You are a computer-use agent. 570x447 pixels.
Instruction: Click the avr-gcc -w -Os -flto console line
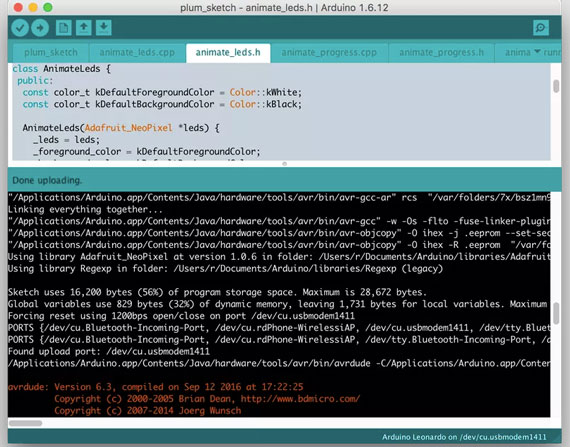click(x=279, y=221)
